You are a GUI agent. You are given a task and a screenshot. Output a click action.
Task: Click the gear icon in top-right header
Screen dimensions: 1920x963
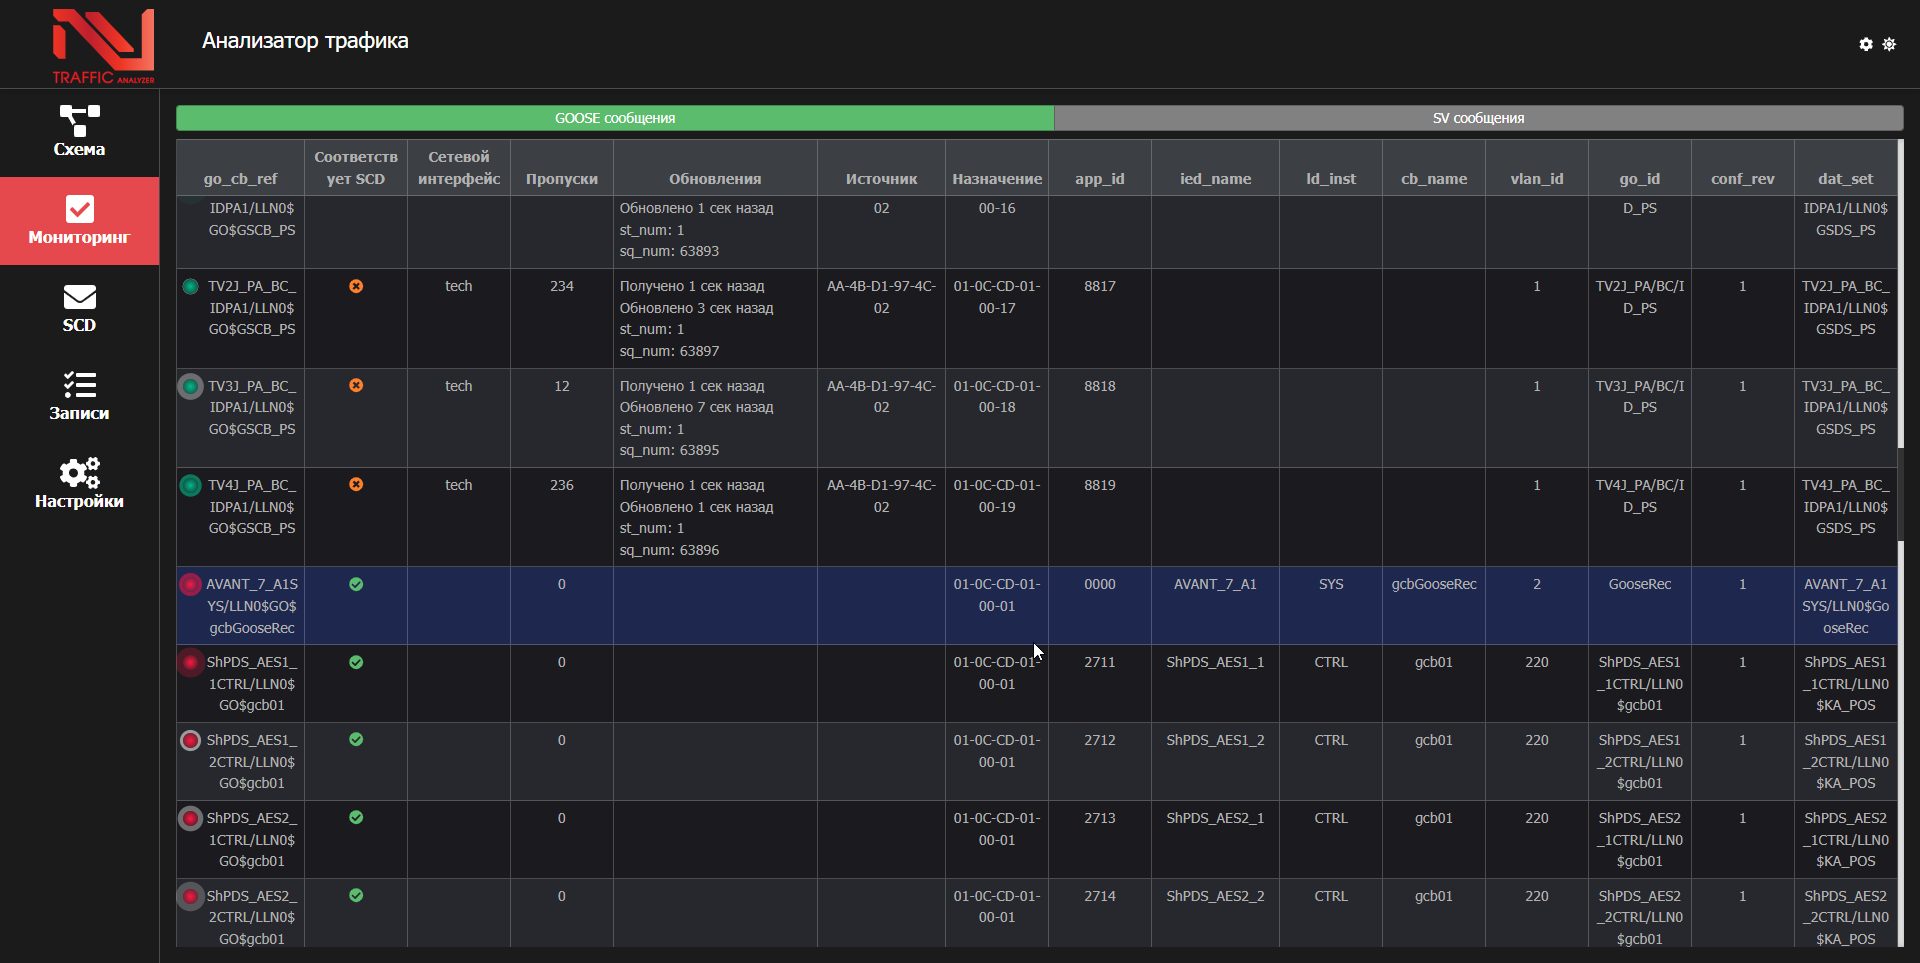tap(1865, 44)
